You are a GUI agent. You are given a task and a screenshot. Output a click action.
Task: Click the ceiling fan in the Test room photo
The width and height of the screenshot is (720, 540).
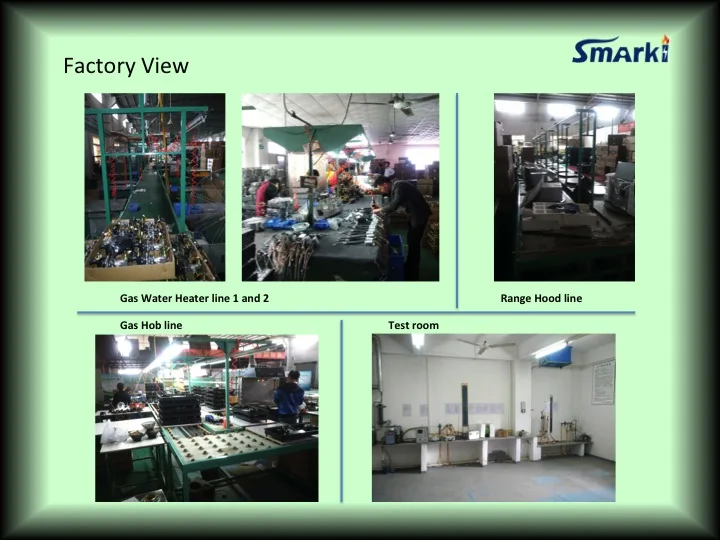tap(483, 345)
